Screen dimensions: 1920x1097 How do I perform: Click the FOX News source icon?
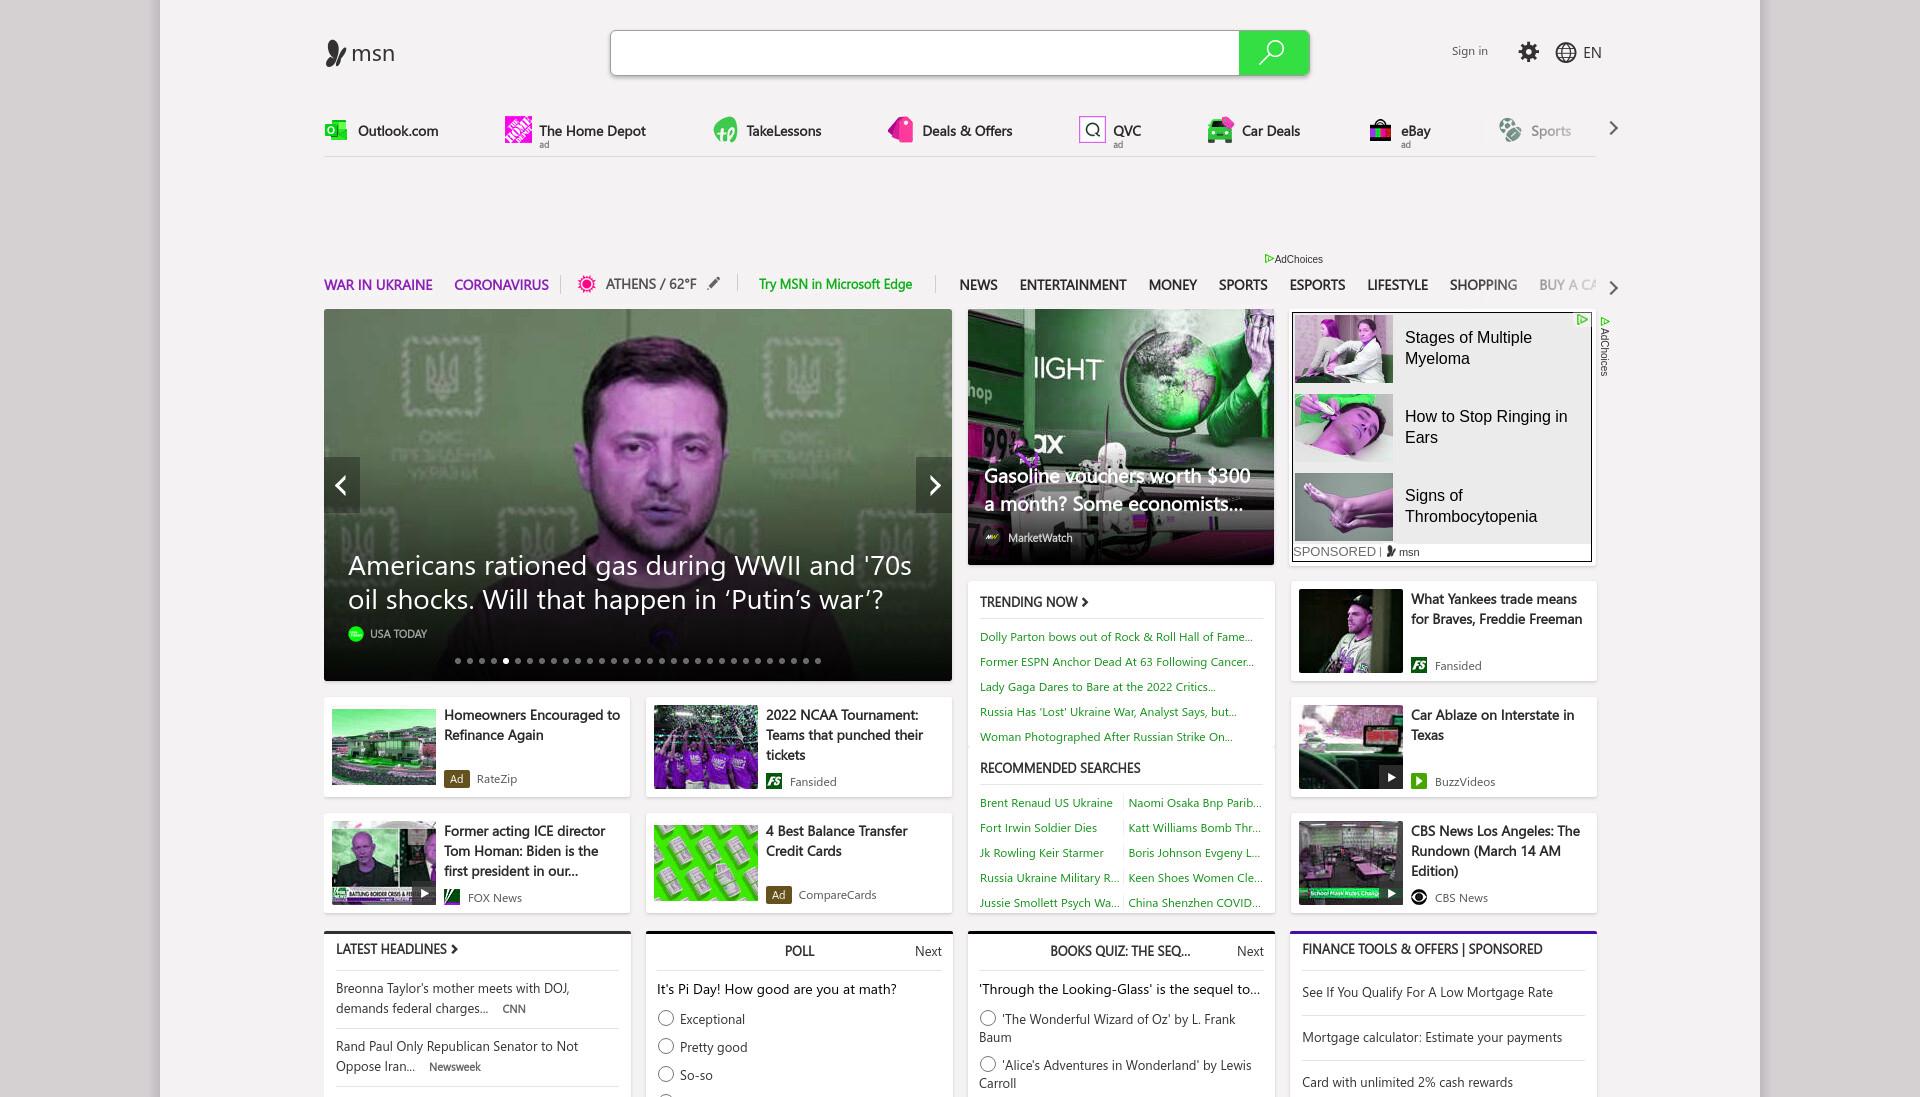[452, 897]
